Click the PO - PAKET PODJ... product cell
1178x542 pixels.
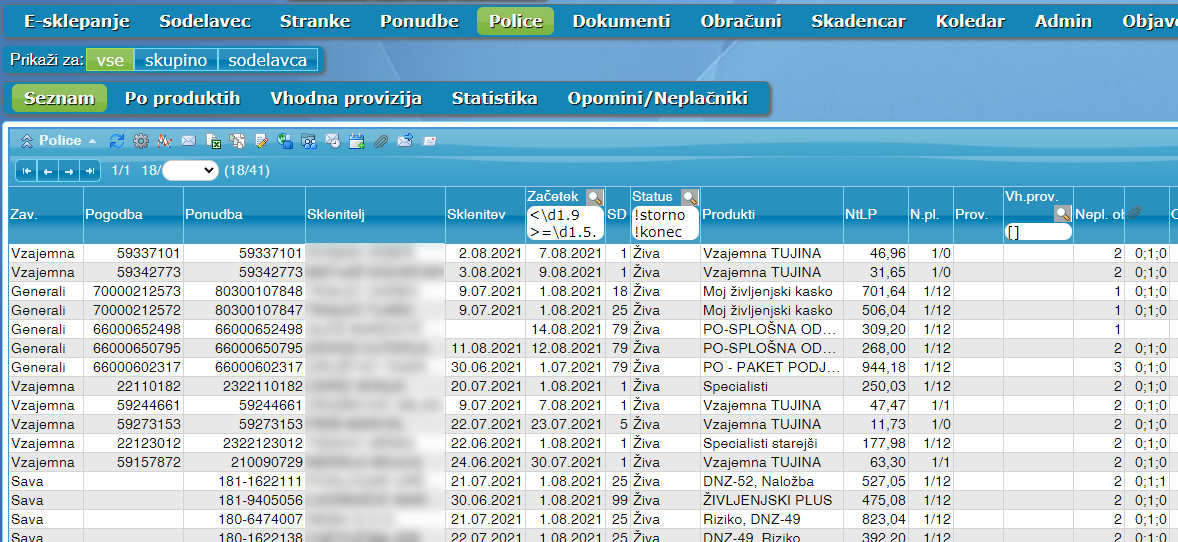772,367
